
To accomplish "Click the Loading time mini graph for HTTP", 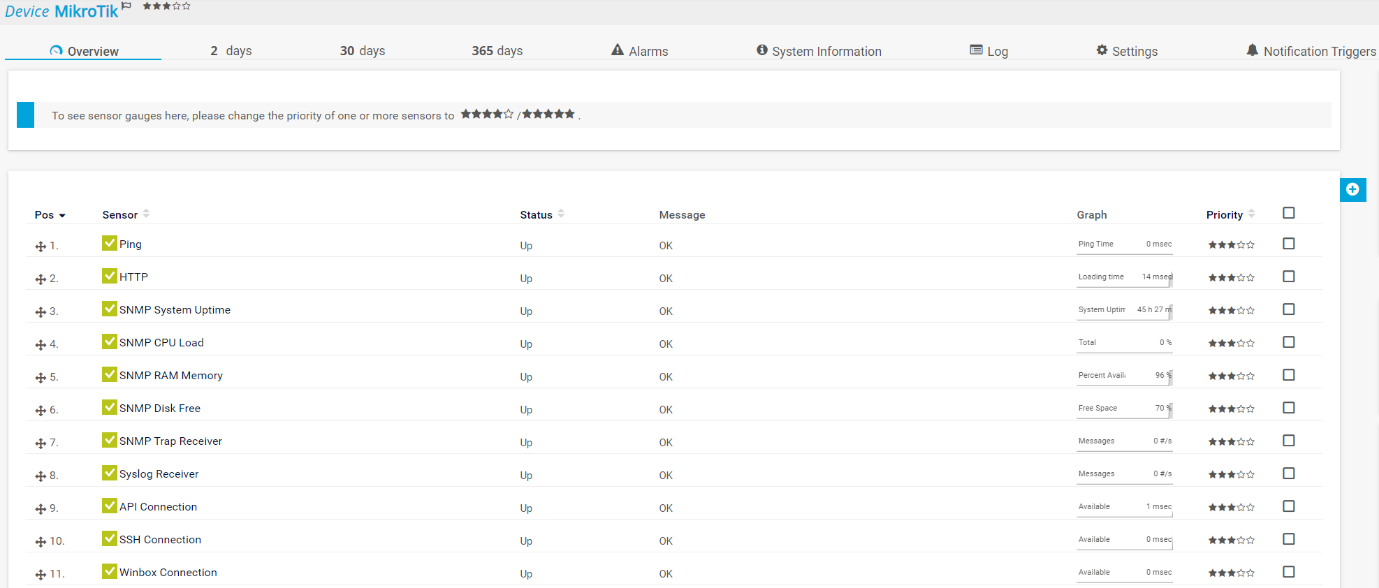I will [1124, 278].
